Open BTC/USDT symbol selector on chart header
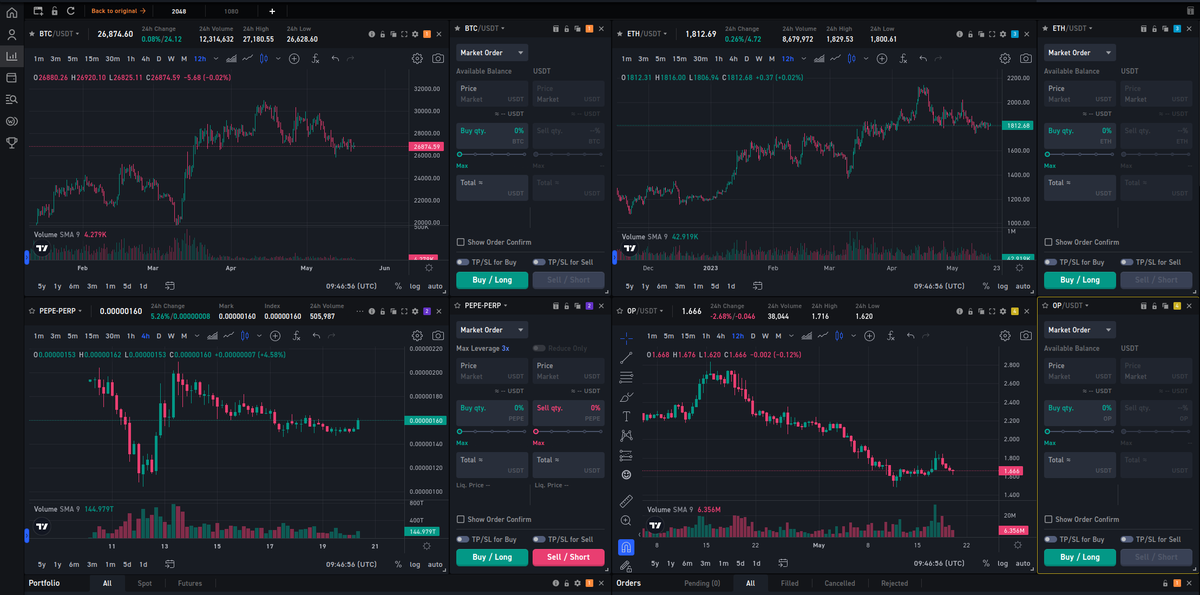 coord(62,34)
